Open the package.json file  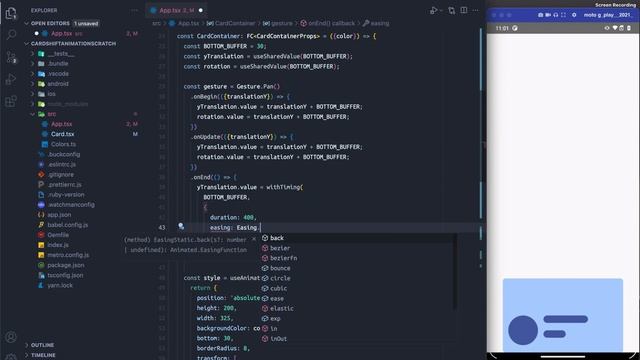click(66, 265)
